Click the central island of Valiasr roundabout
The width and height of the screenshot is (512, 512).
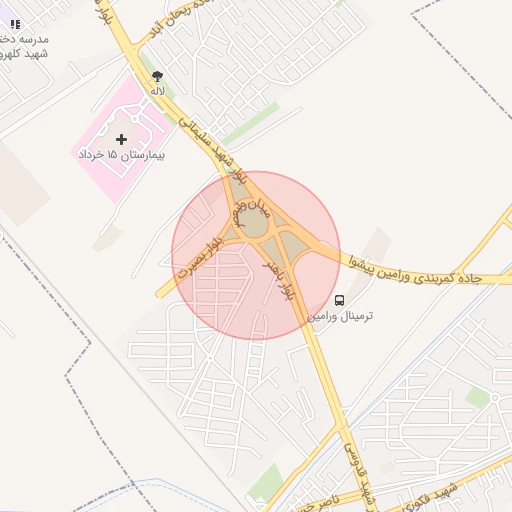click(x=253, y=220)
